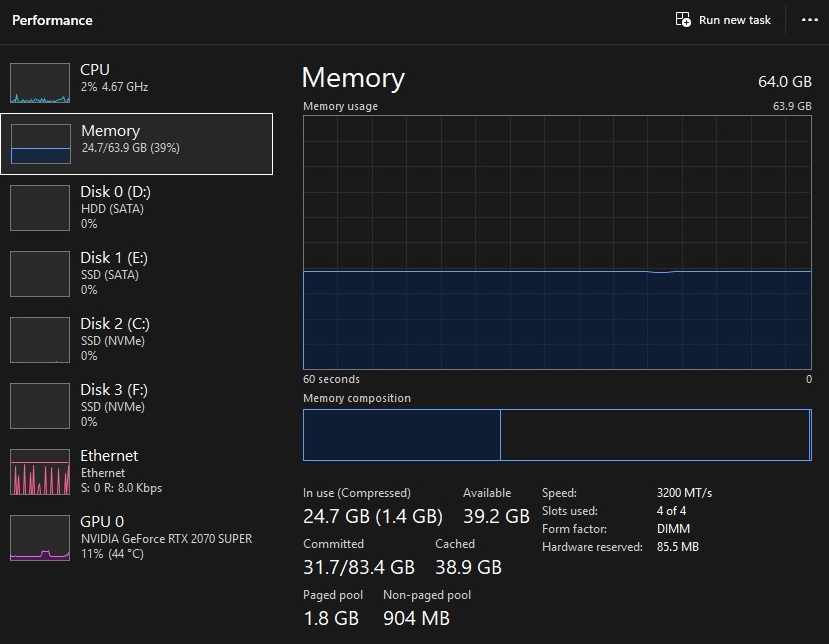This screenshot has height=644, width=829.
Task: Click the 63.9 GB graph scale label
Action: [792, 106]
